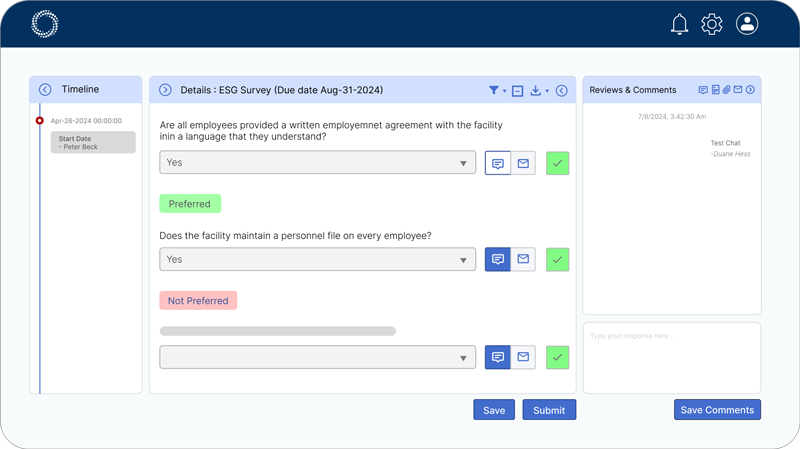Open the employment agreement answer dropdown
Image resolution: width=800 pixels, height=449 pixels.
coord(318,163)
